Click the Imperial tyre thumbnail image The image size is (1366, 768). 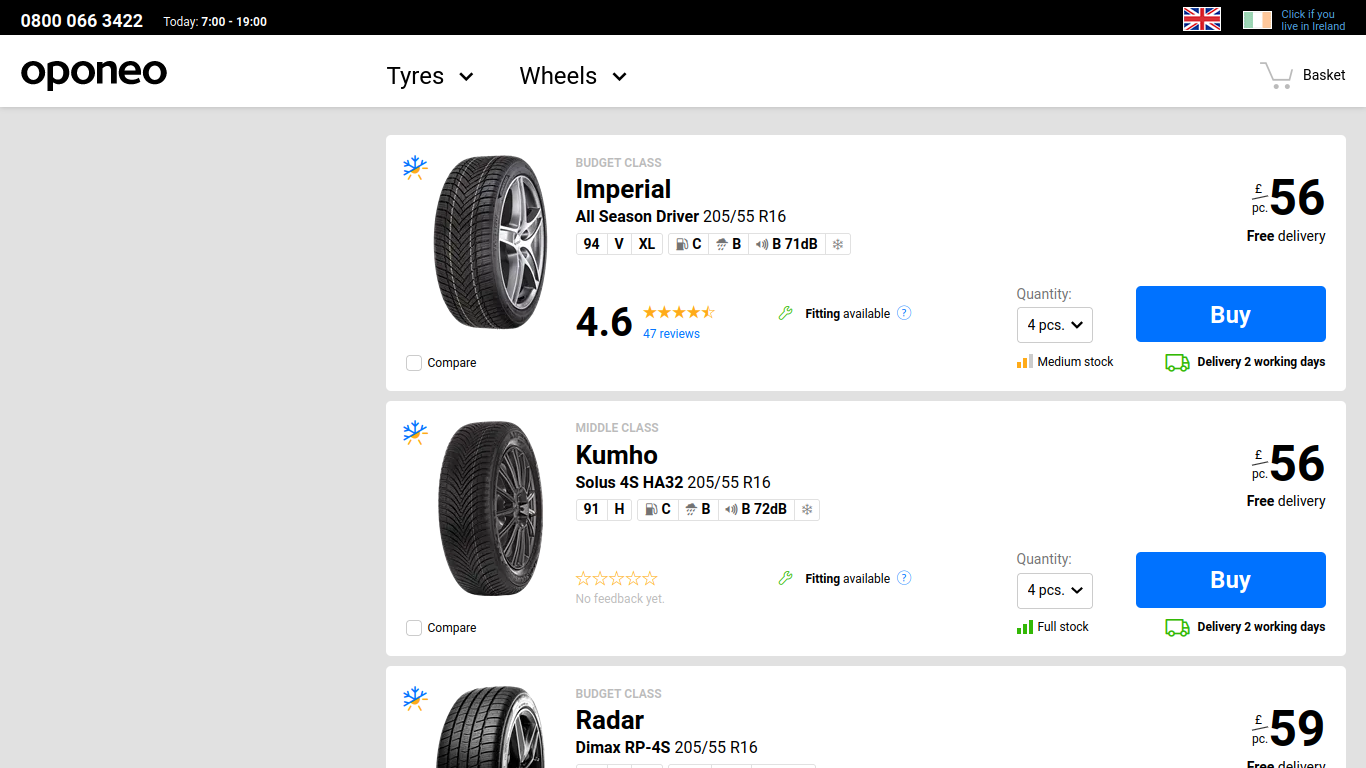tap(491, 242)
